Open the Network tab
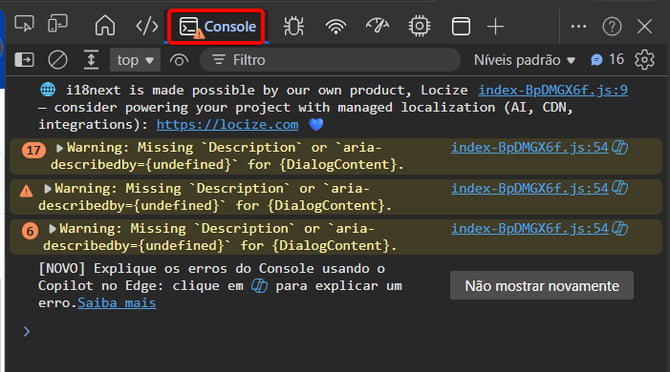 tap(336, 26)
